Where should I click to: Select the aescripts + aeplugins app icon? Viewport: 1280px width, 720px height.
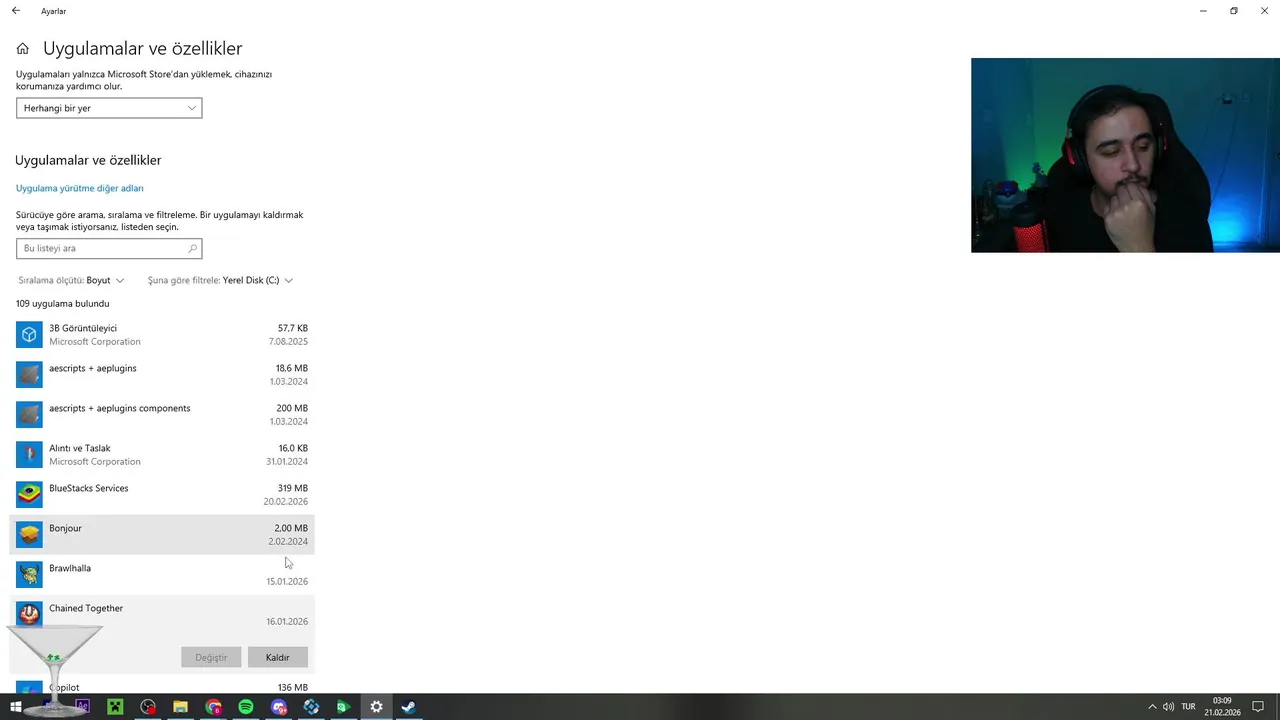pyautogui.click(x=29, y=374)
